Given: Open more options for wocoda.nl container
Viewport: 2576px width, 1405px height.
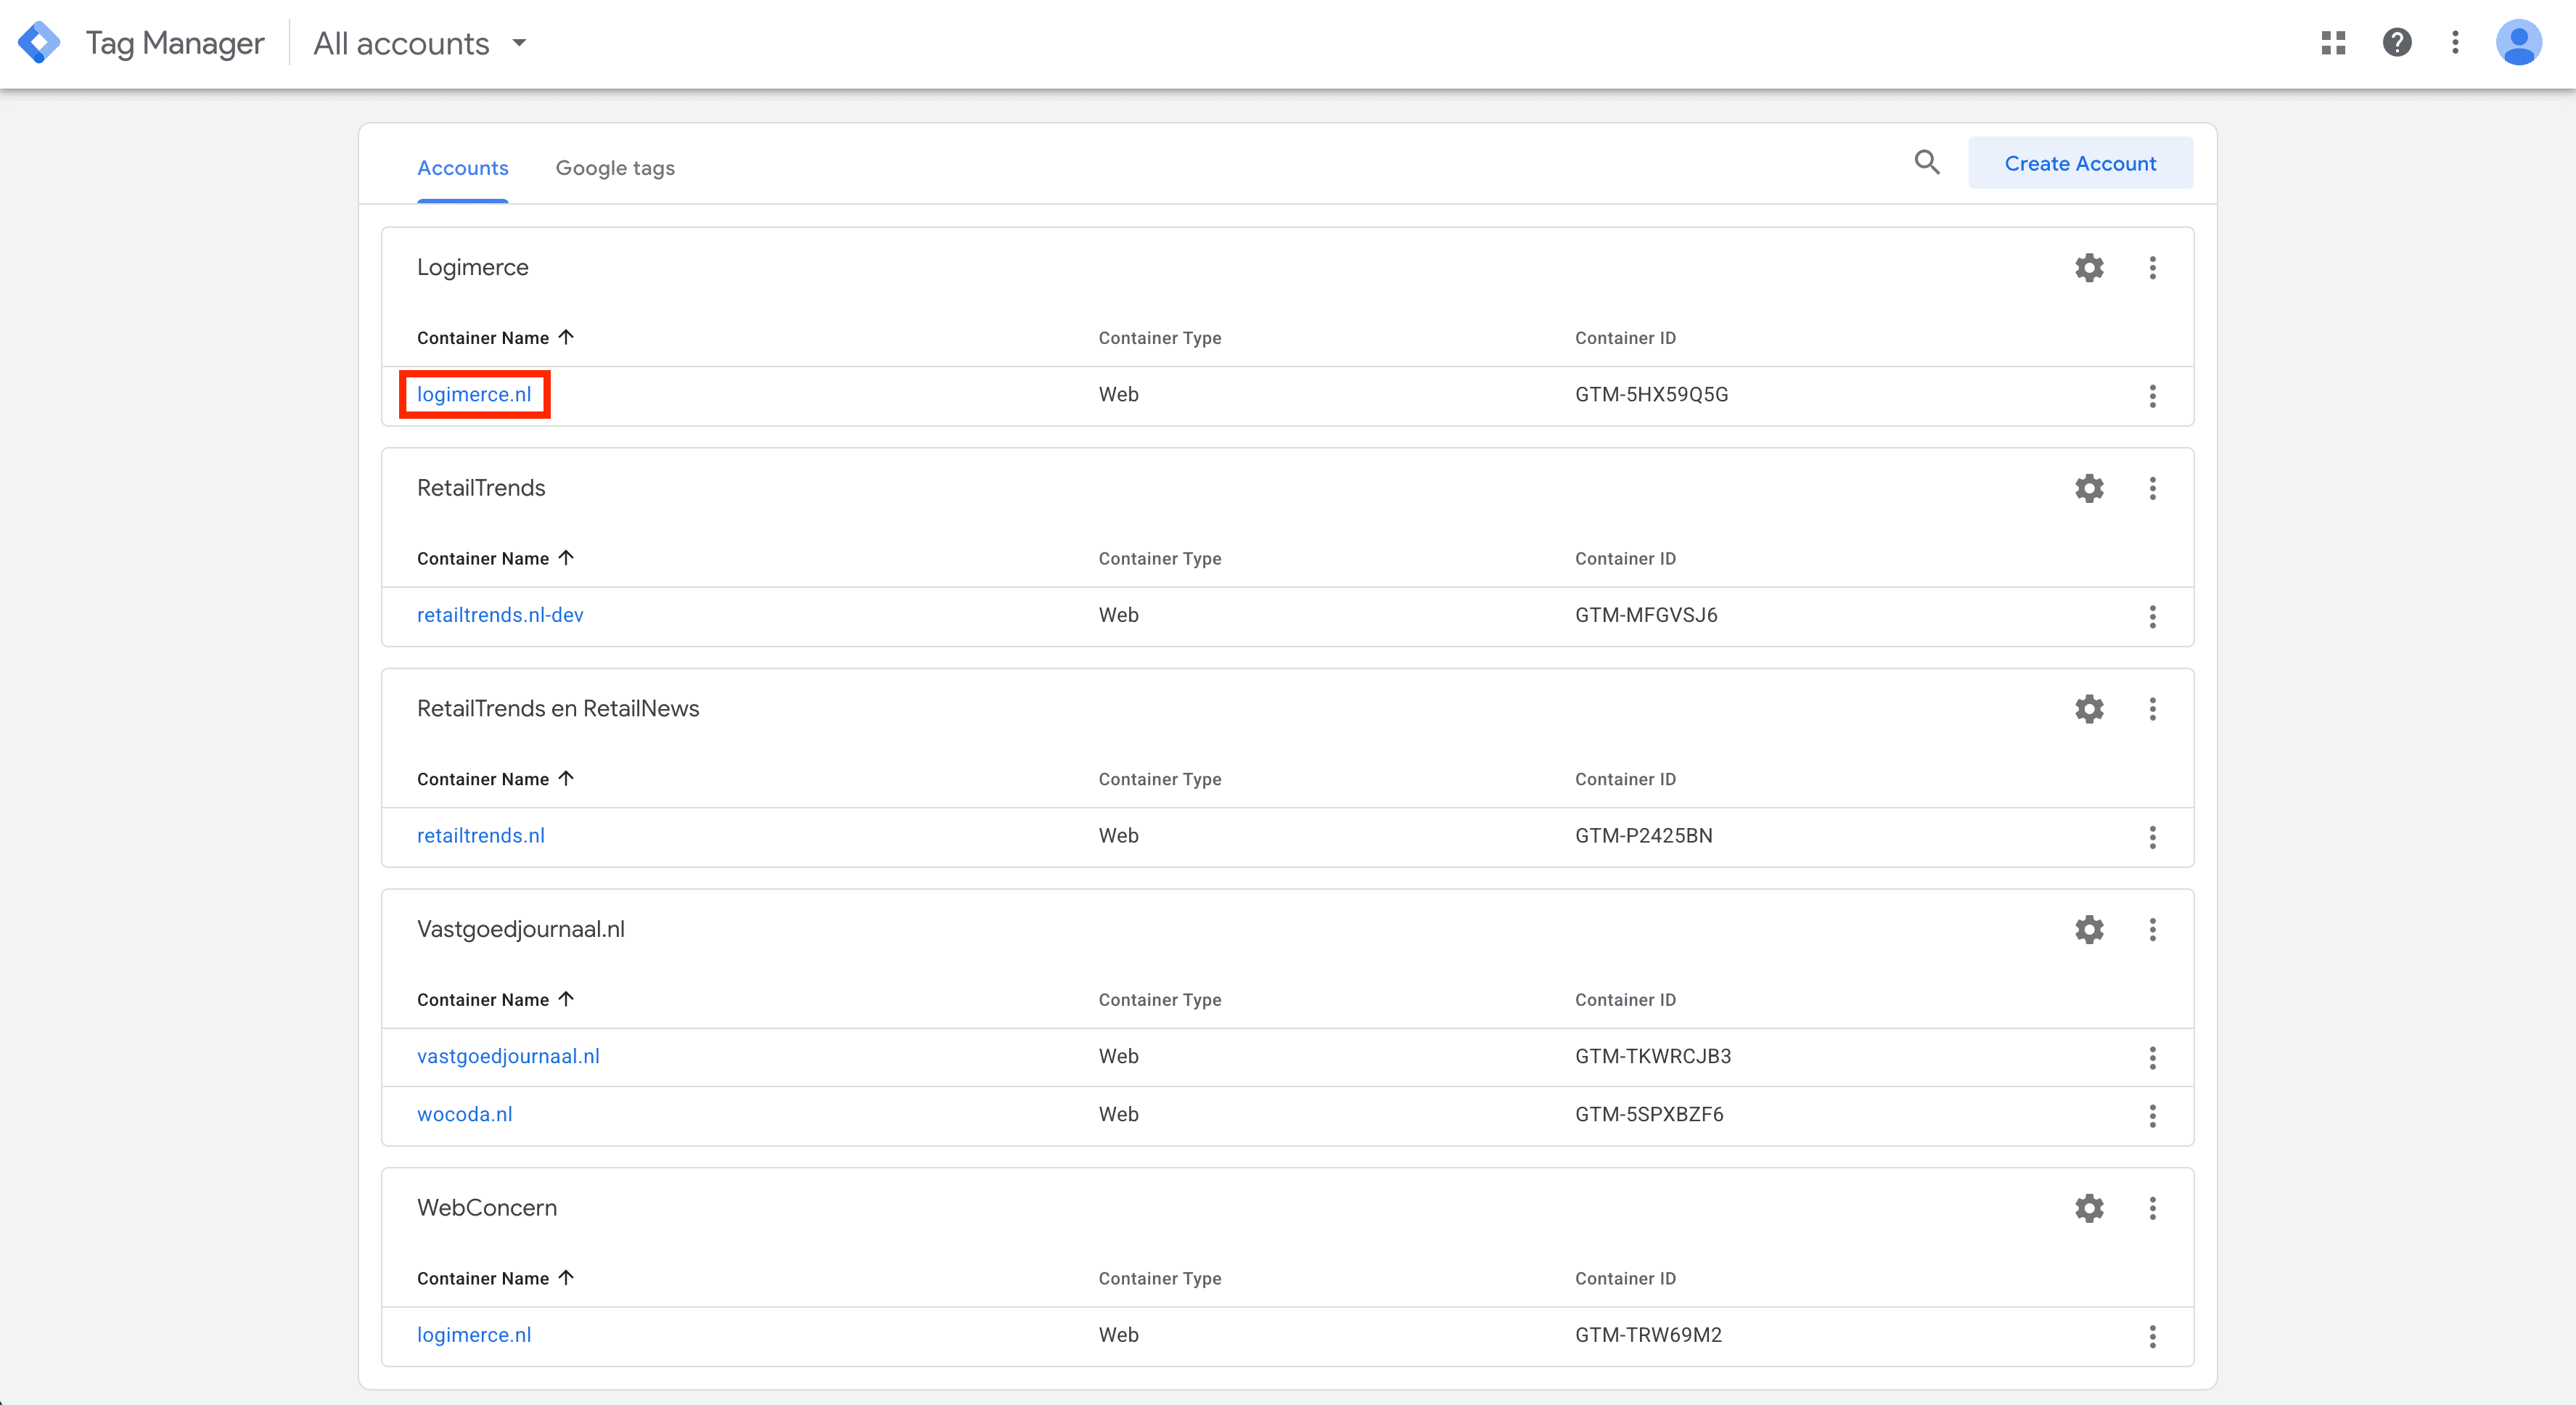Looking at the screenshot, I should (2152, 1115).
